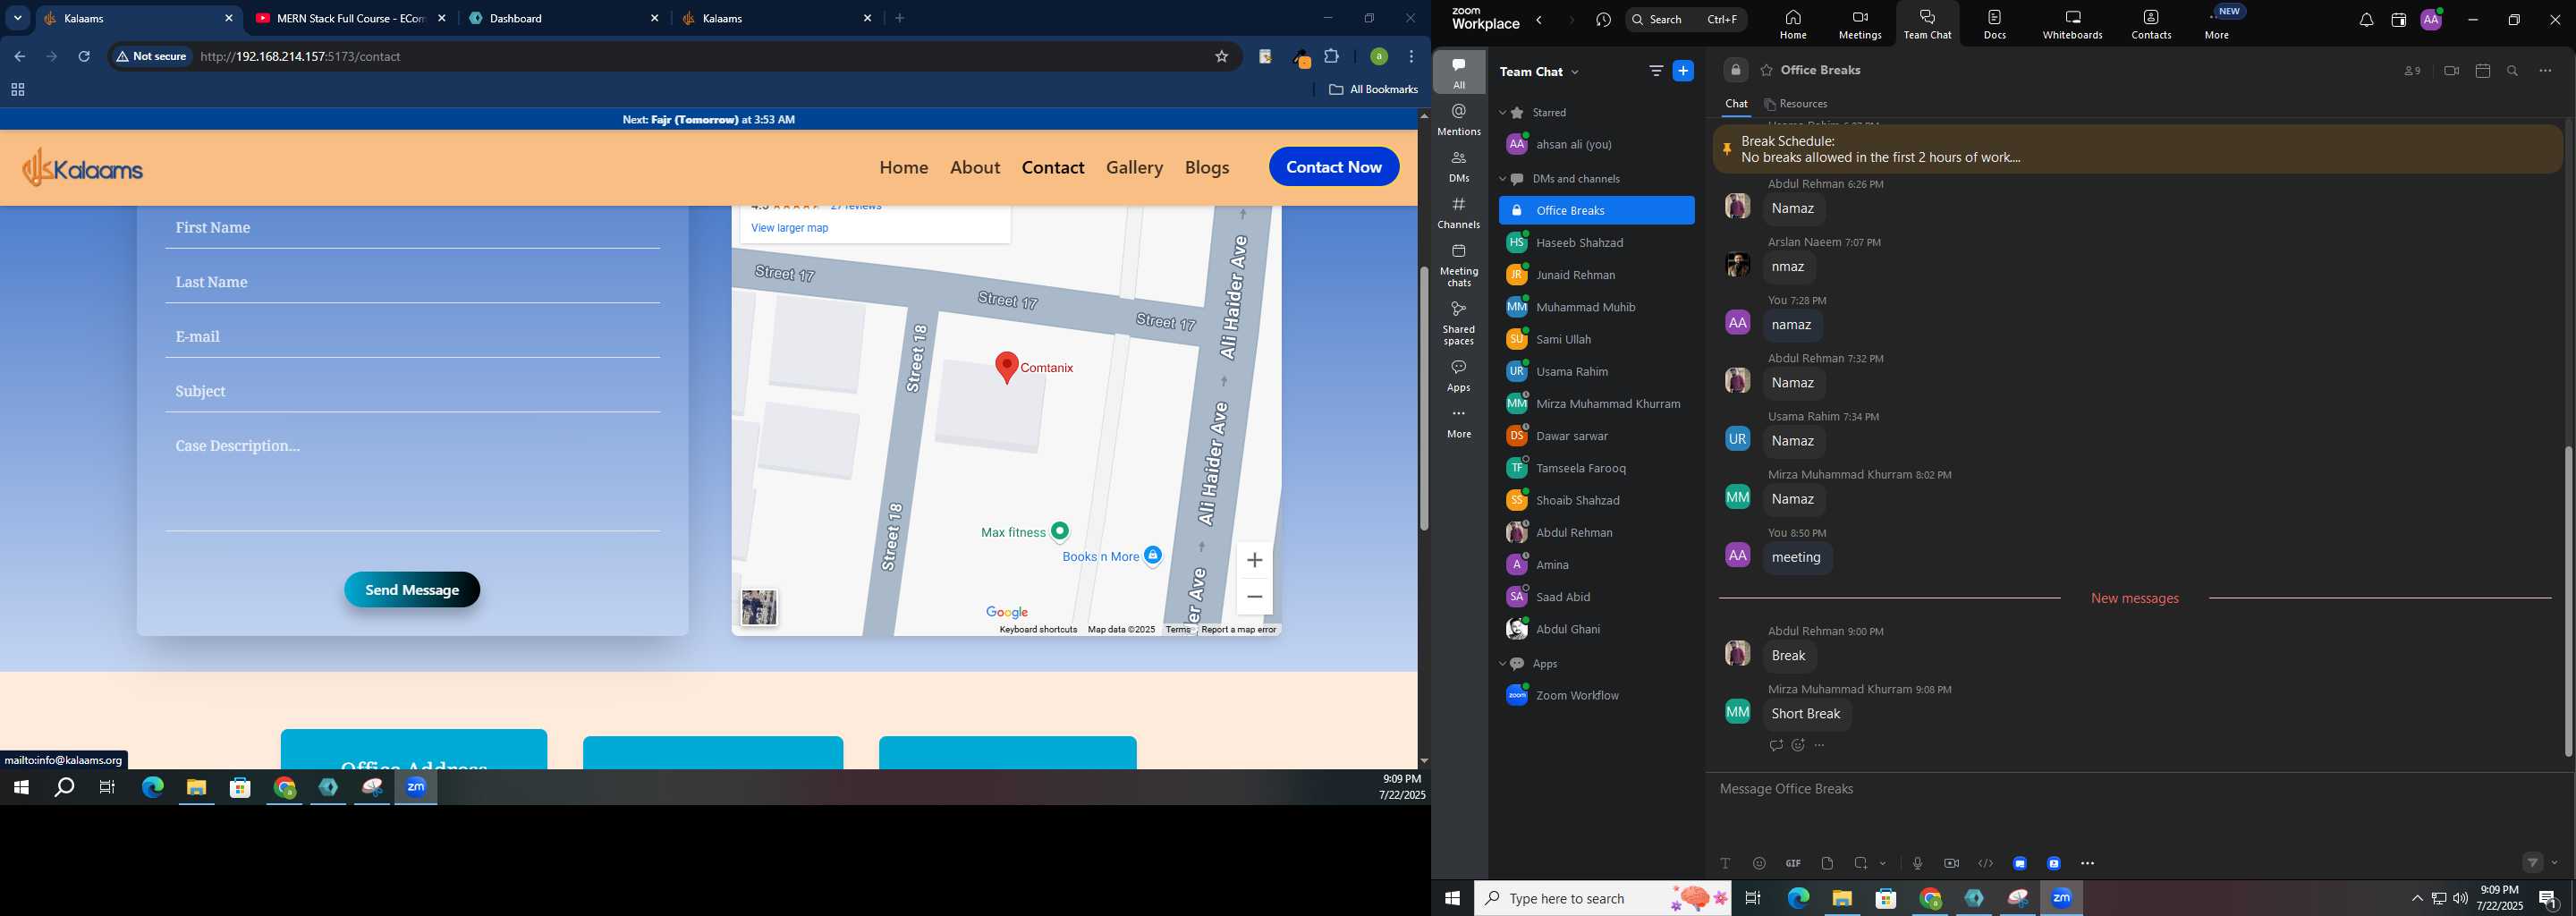This screenshot has width=2576, height=916.
Task: Zoom out on the Google map
Action: pyautogui.click(x=1254, y=597)
